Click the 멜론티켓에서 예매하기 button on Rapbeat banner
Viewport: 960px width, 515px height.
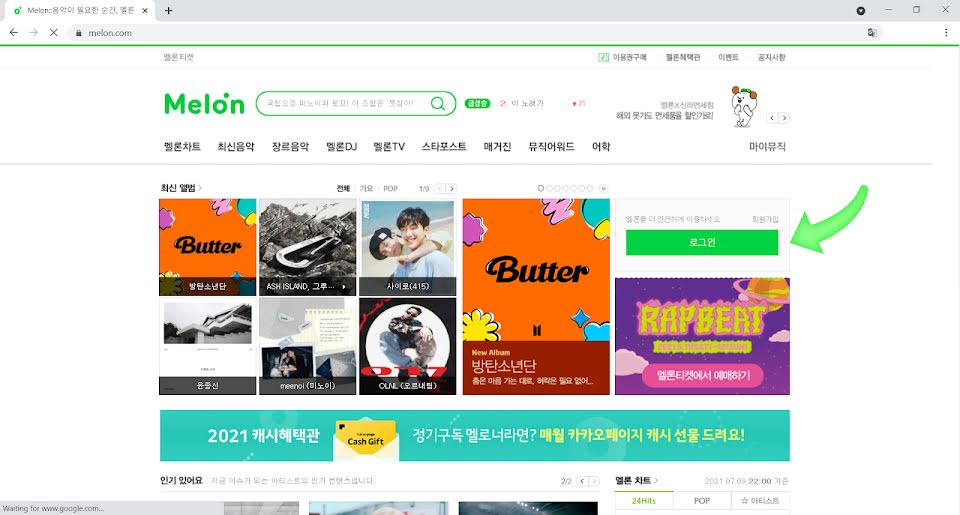(702, 375)
